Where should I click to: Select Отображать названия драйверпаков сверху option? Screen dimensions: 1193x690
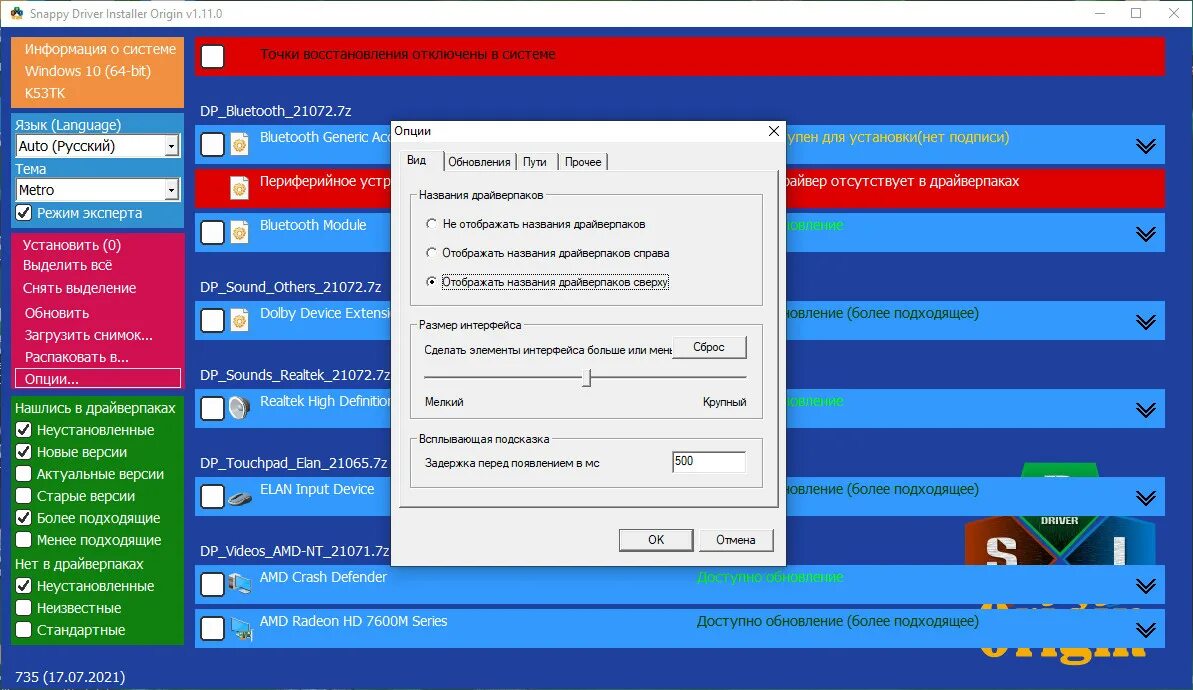click(x=431, y=281)
